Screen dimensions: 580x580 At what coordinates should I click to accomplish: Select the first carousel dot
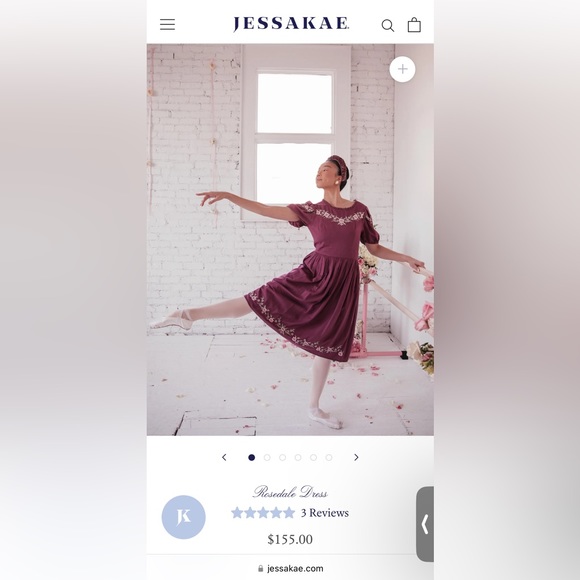(252, 458)
